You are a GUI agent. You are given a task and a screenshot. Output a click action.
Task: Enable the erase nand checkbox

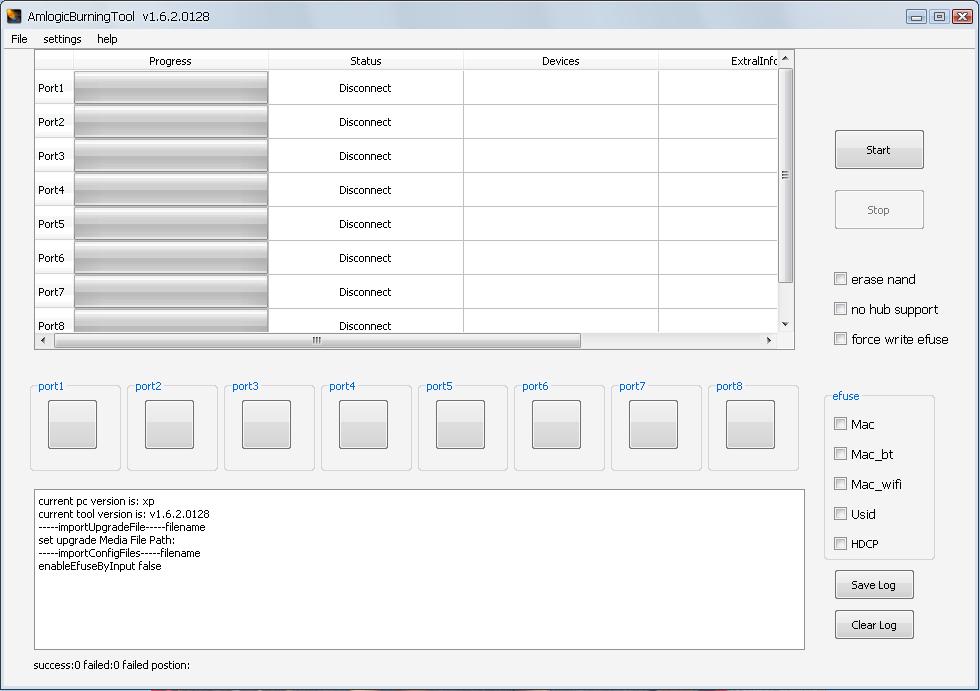[841, 279]
